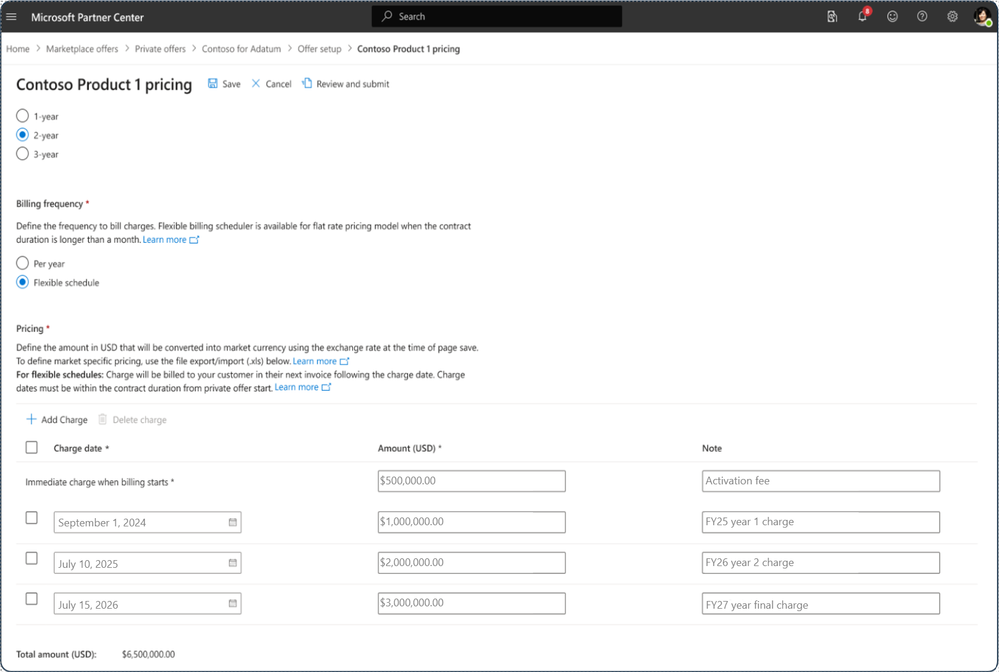Click the September 1, 2024 date field
This screenshot has height=672, width=999.
click(x=147, y=522)
